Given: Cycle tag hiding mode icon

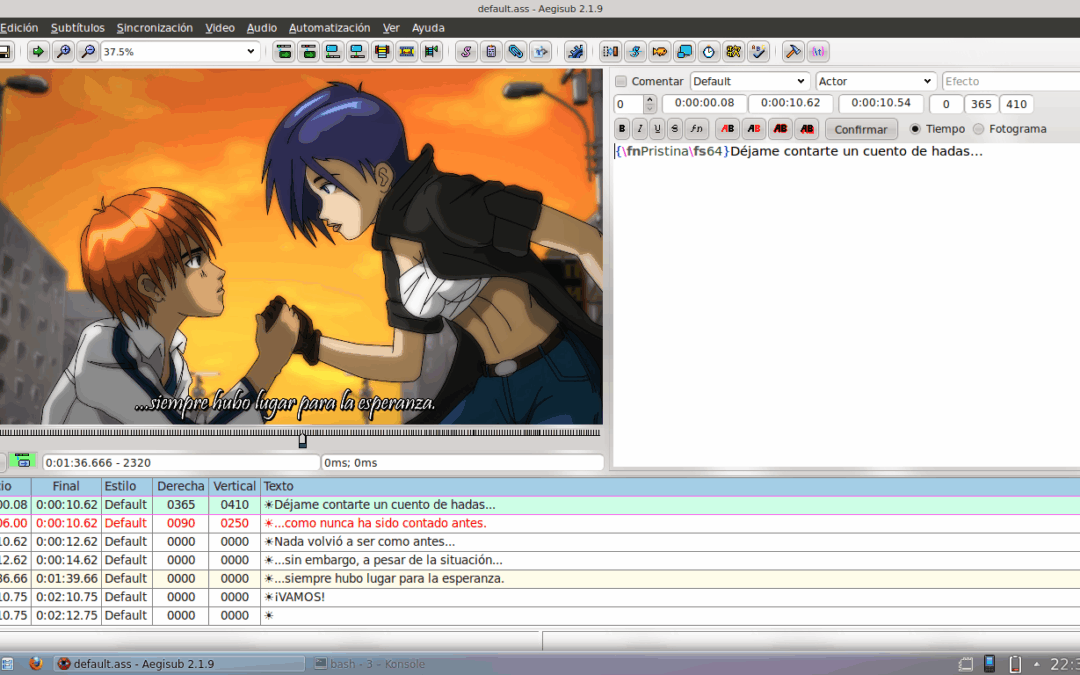Looking at the screenshot, I should click(818, 52).
